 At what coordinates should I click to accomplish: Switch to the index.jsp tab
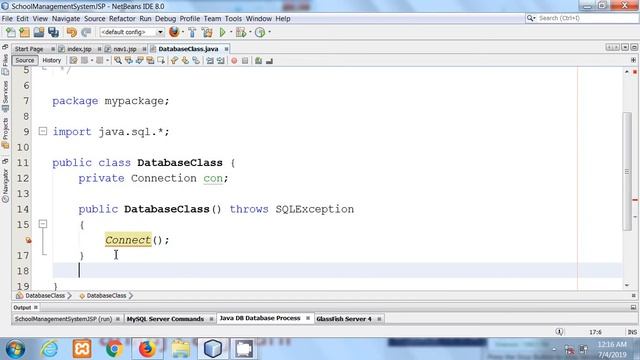(x=79, y=49)
